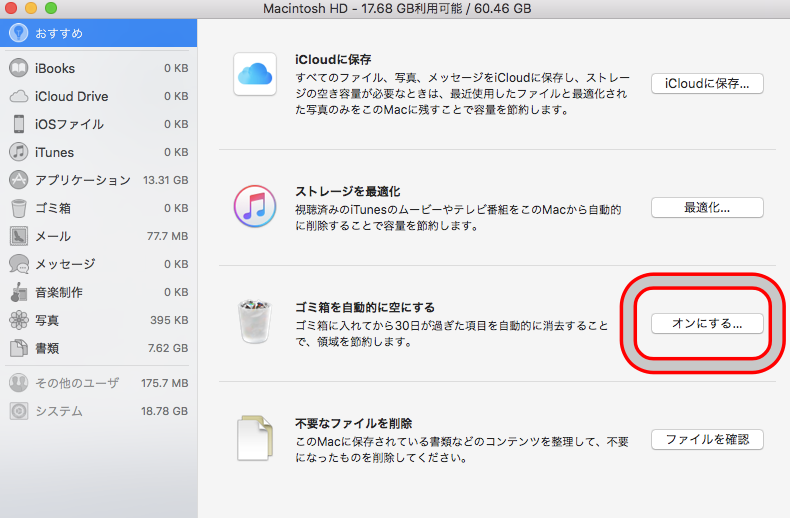Click the 写真 flower icon
The width and height of the screenshot is (790, 518).
[19, 320]
